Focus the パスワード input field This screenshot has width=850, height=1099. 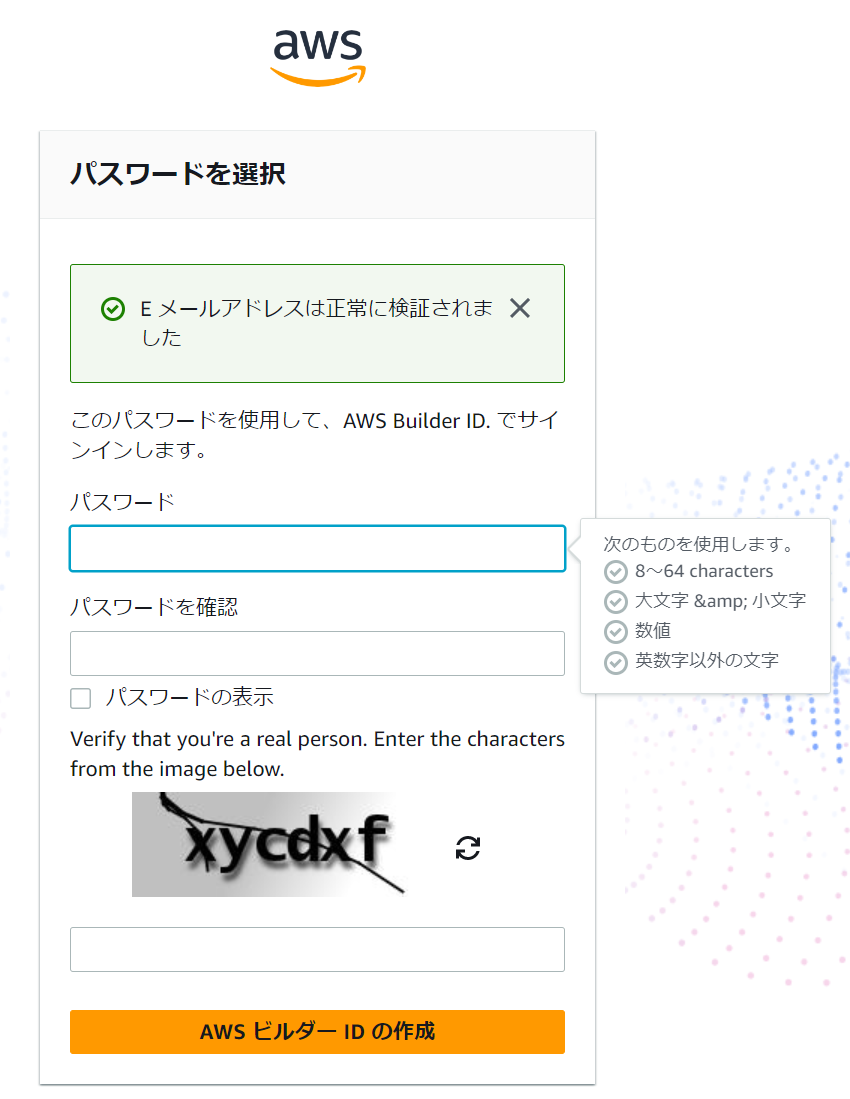(x=317, y=548)
